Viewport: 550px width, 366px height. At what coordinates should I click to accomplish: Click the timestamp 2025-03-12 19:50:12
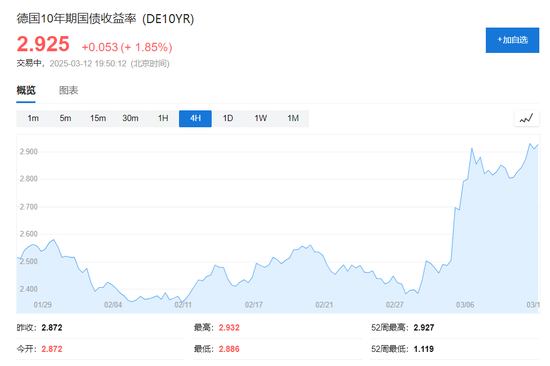[88, 64]
